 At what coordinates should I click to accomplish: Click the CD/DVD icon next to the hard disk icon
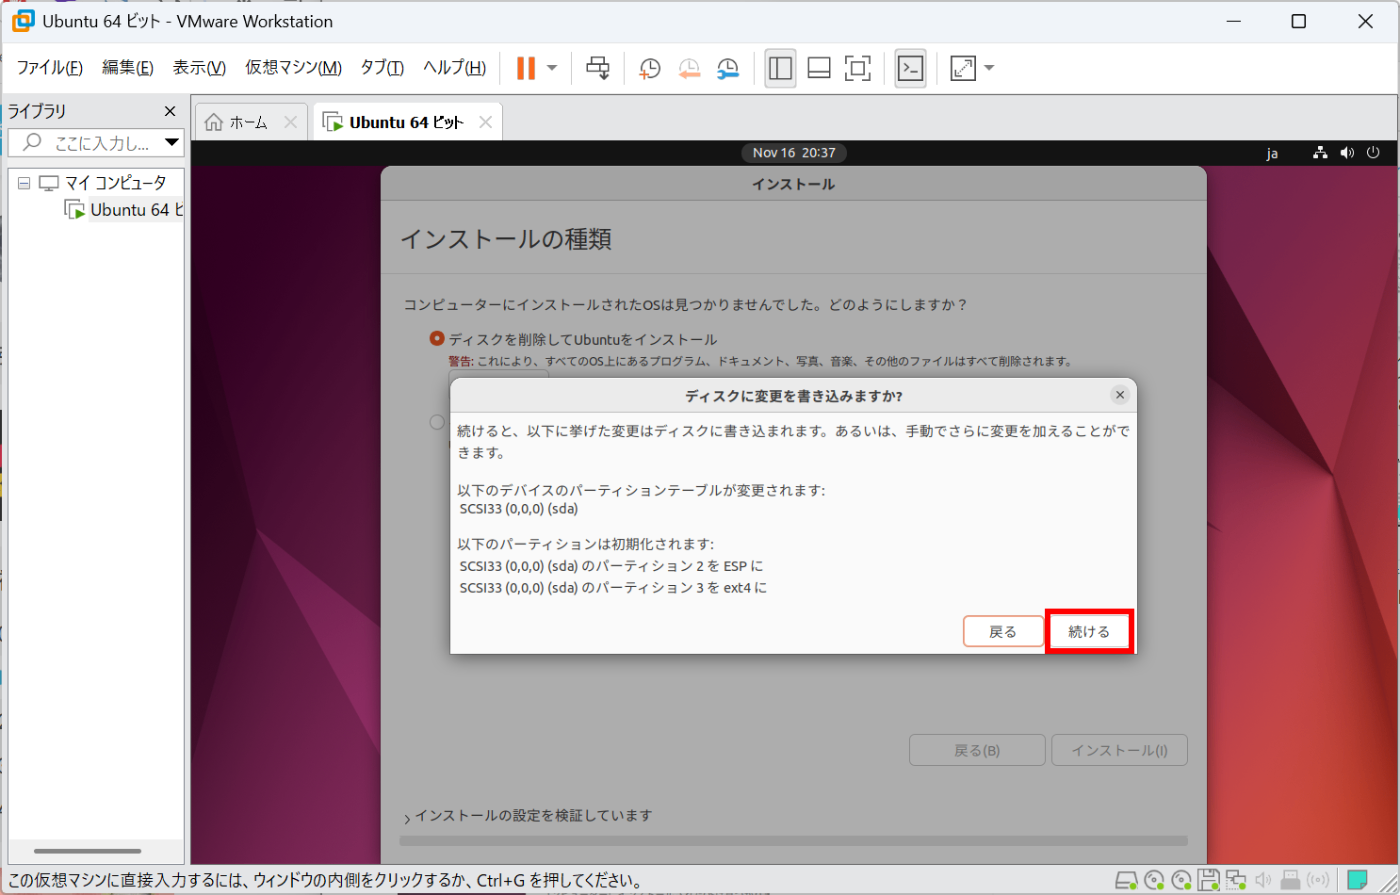point(1155,881)
